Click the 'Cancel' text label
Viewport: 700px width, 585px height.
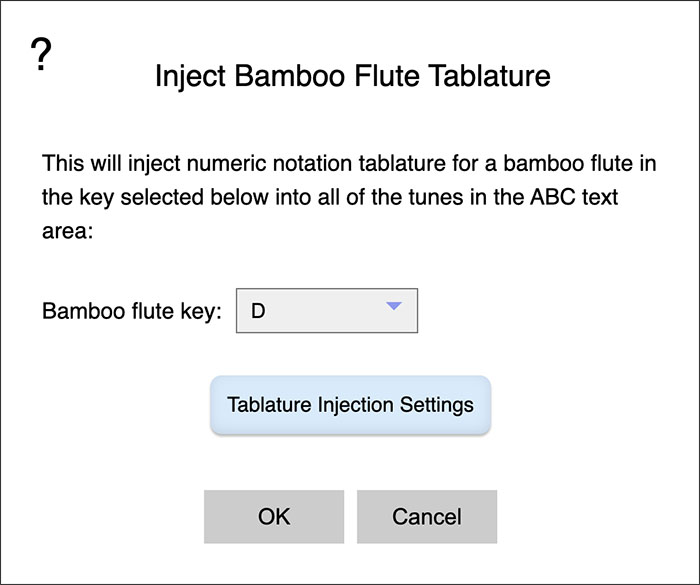coord(427,517)
